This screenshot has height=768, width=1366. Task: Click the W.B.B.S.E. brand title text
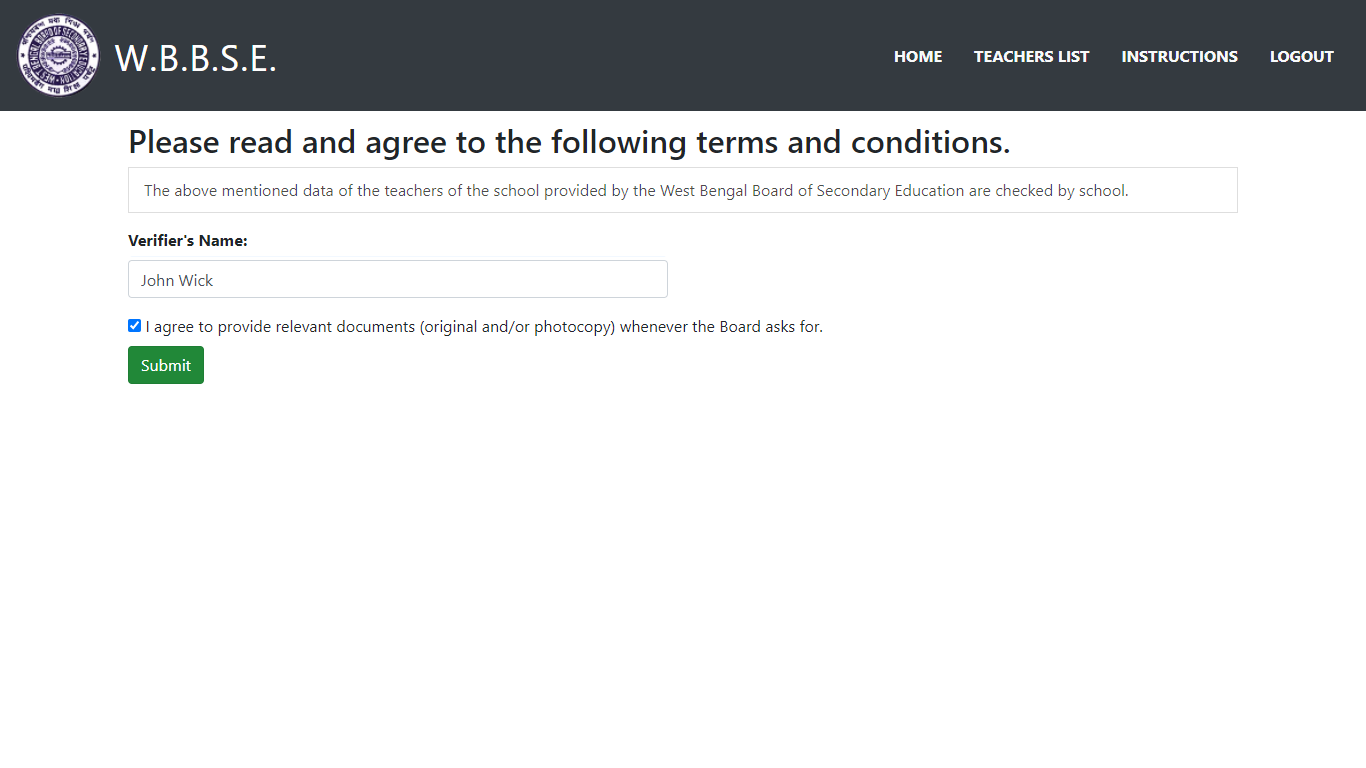195,58
